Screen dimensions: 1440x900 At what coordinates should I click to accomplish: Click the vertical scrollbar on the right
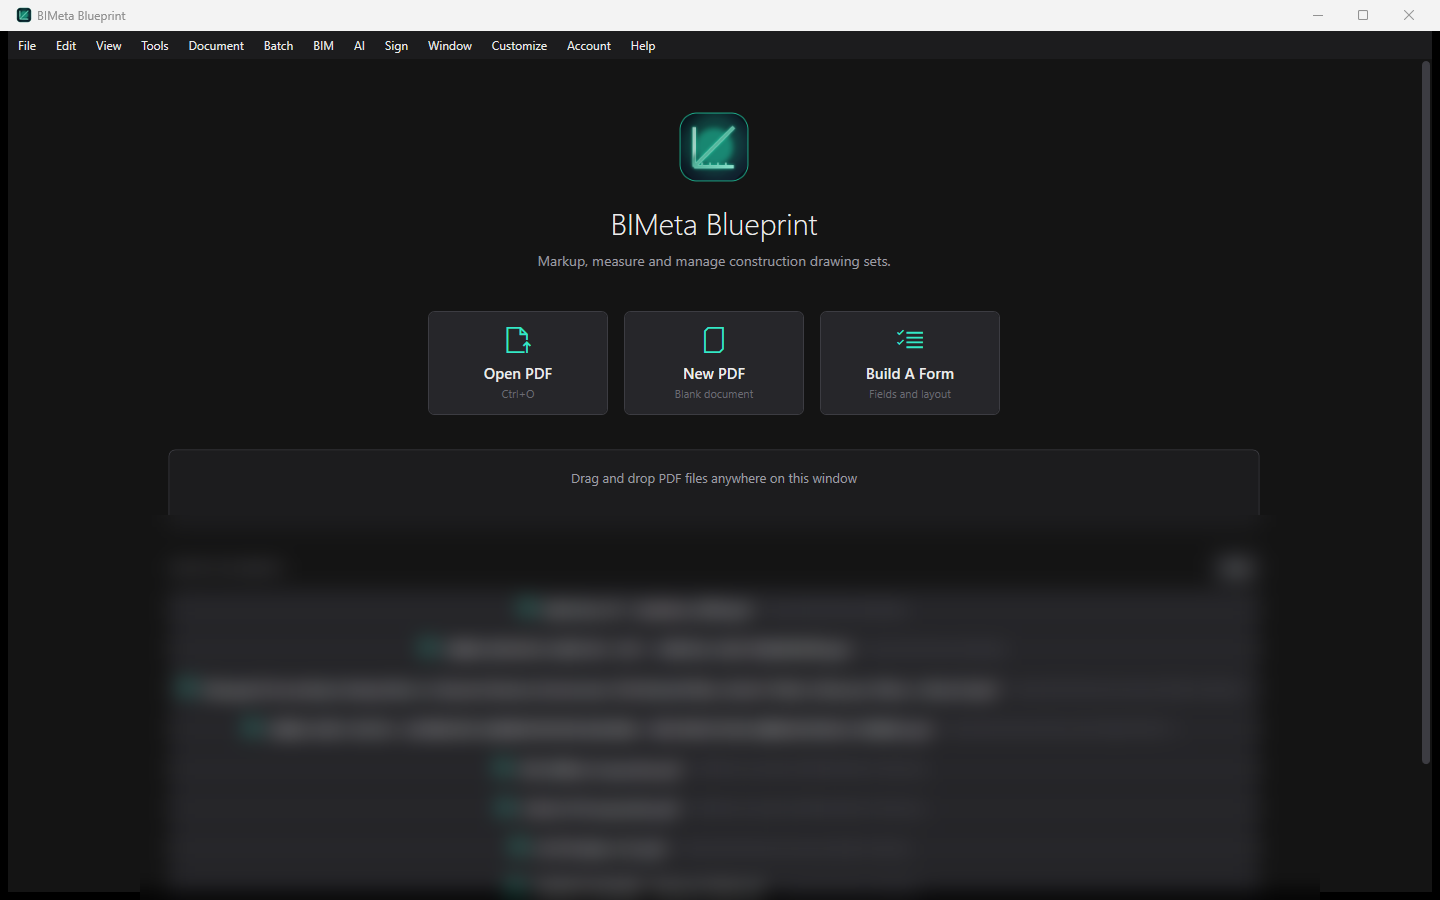1426,413
